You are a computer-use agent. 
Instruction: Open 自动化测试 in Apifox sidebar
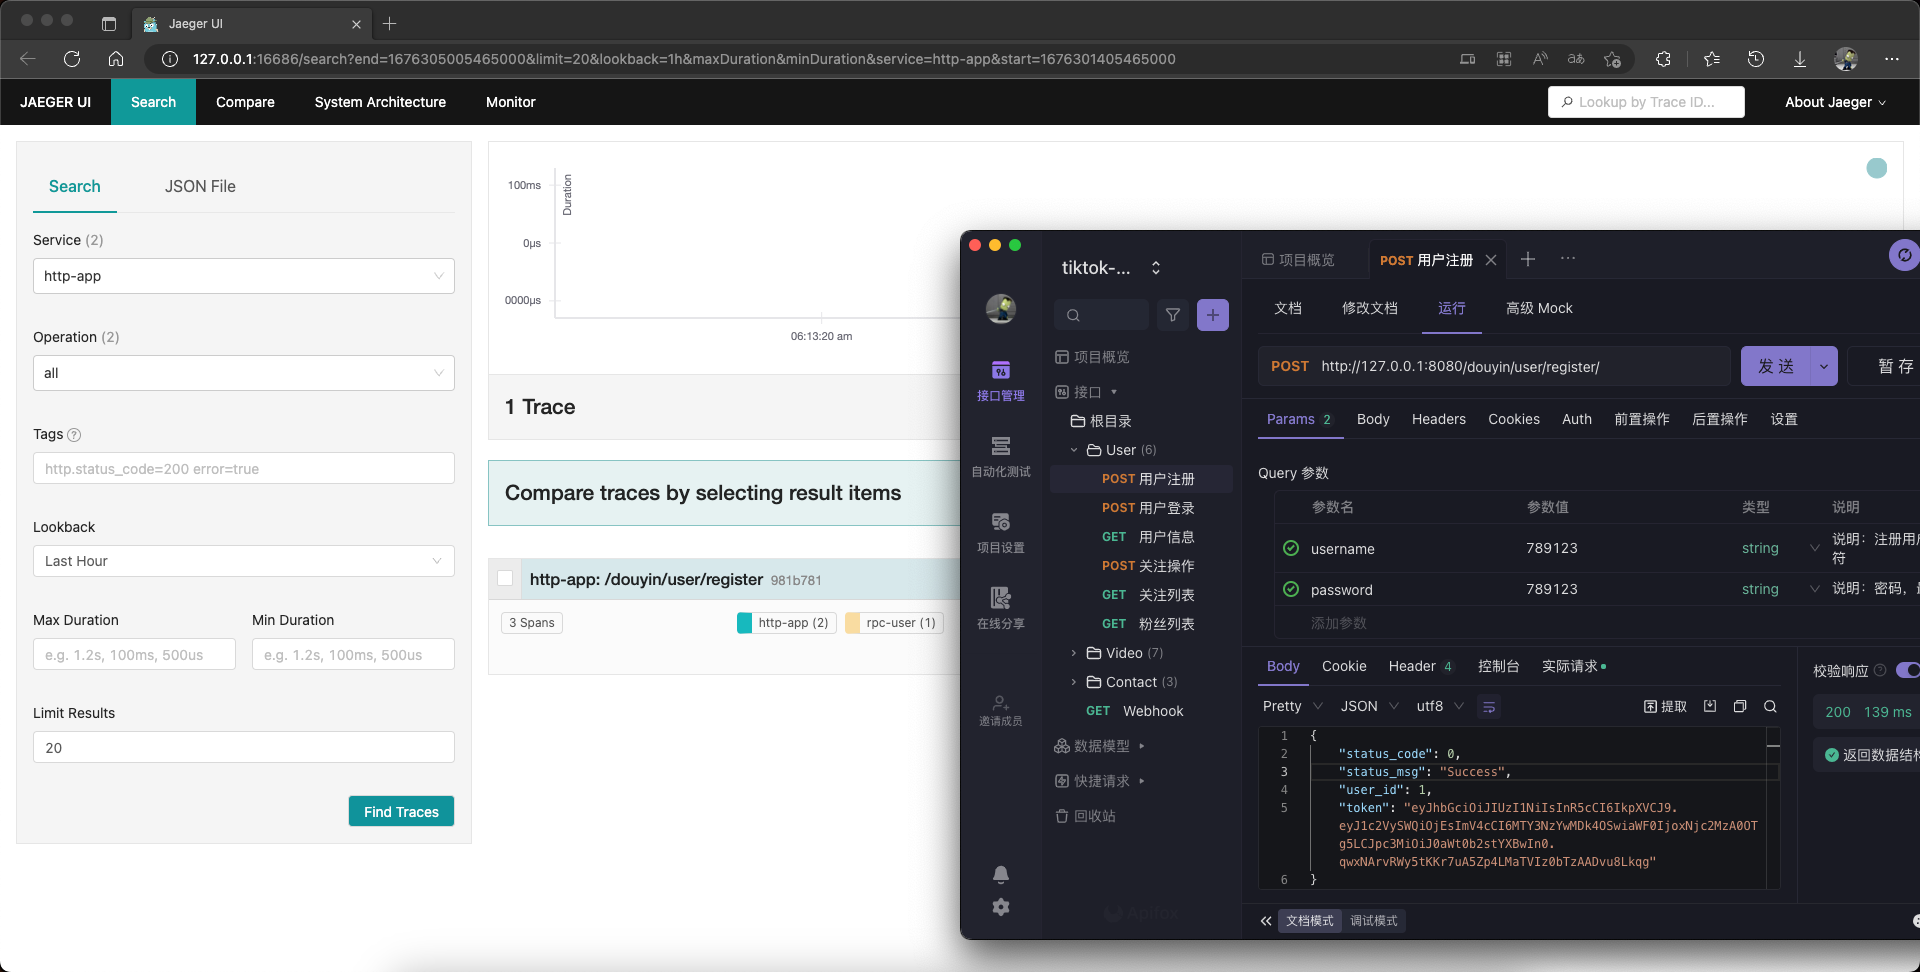pyautogui.click(x=1000, y=457)
